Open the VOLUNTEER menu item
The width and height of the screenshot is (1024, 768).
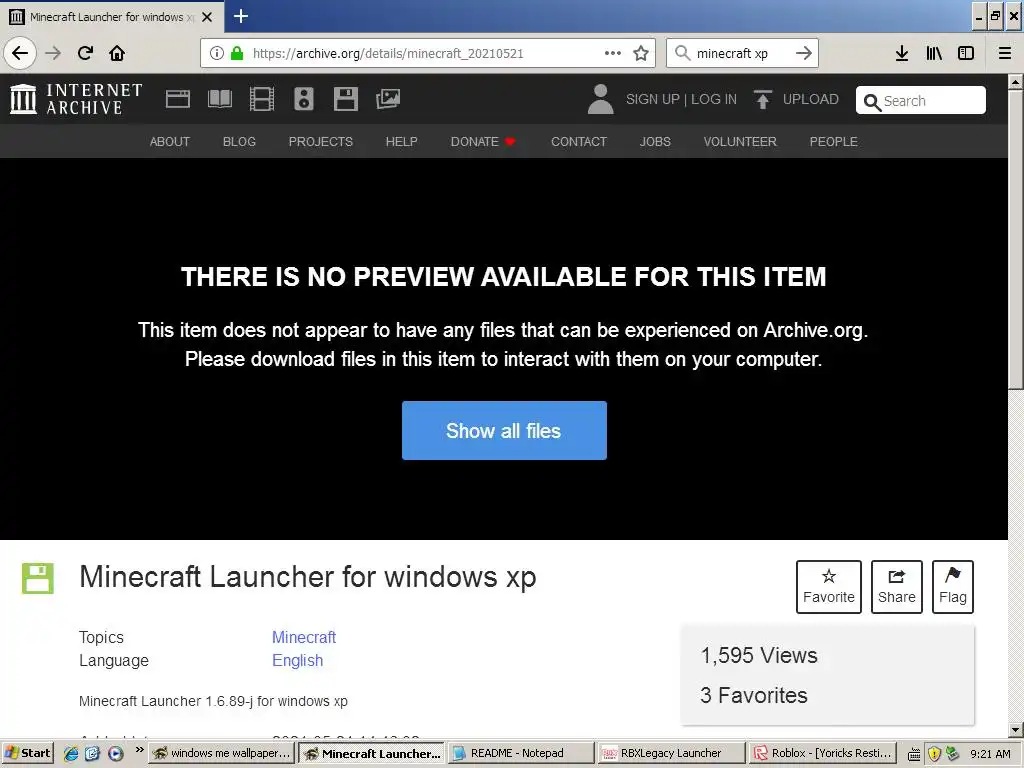click(740, 142)
